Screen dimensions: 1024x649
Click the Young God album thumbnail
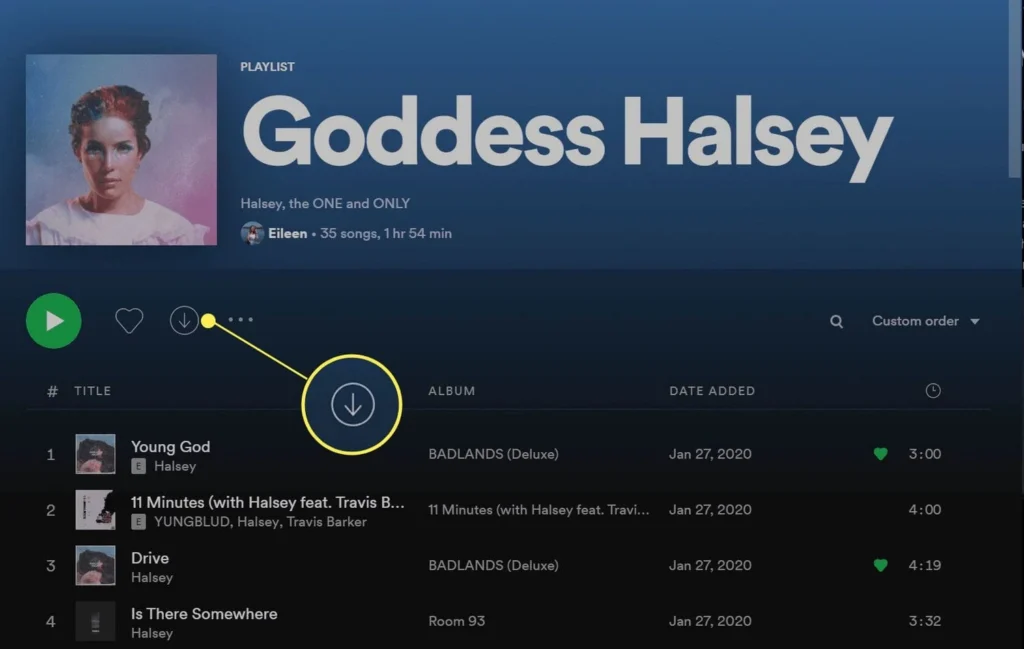[x=95, y=454]
